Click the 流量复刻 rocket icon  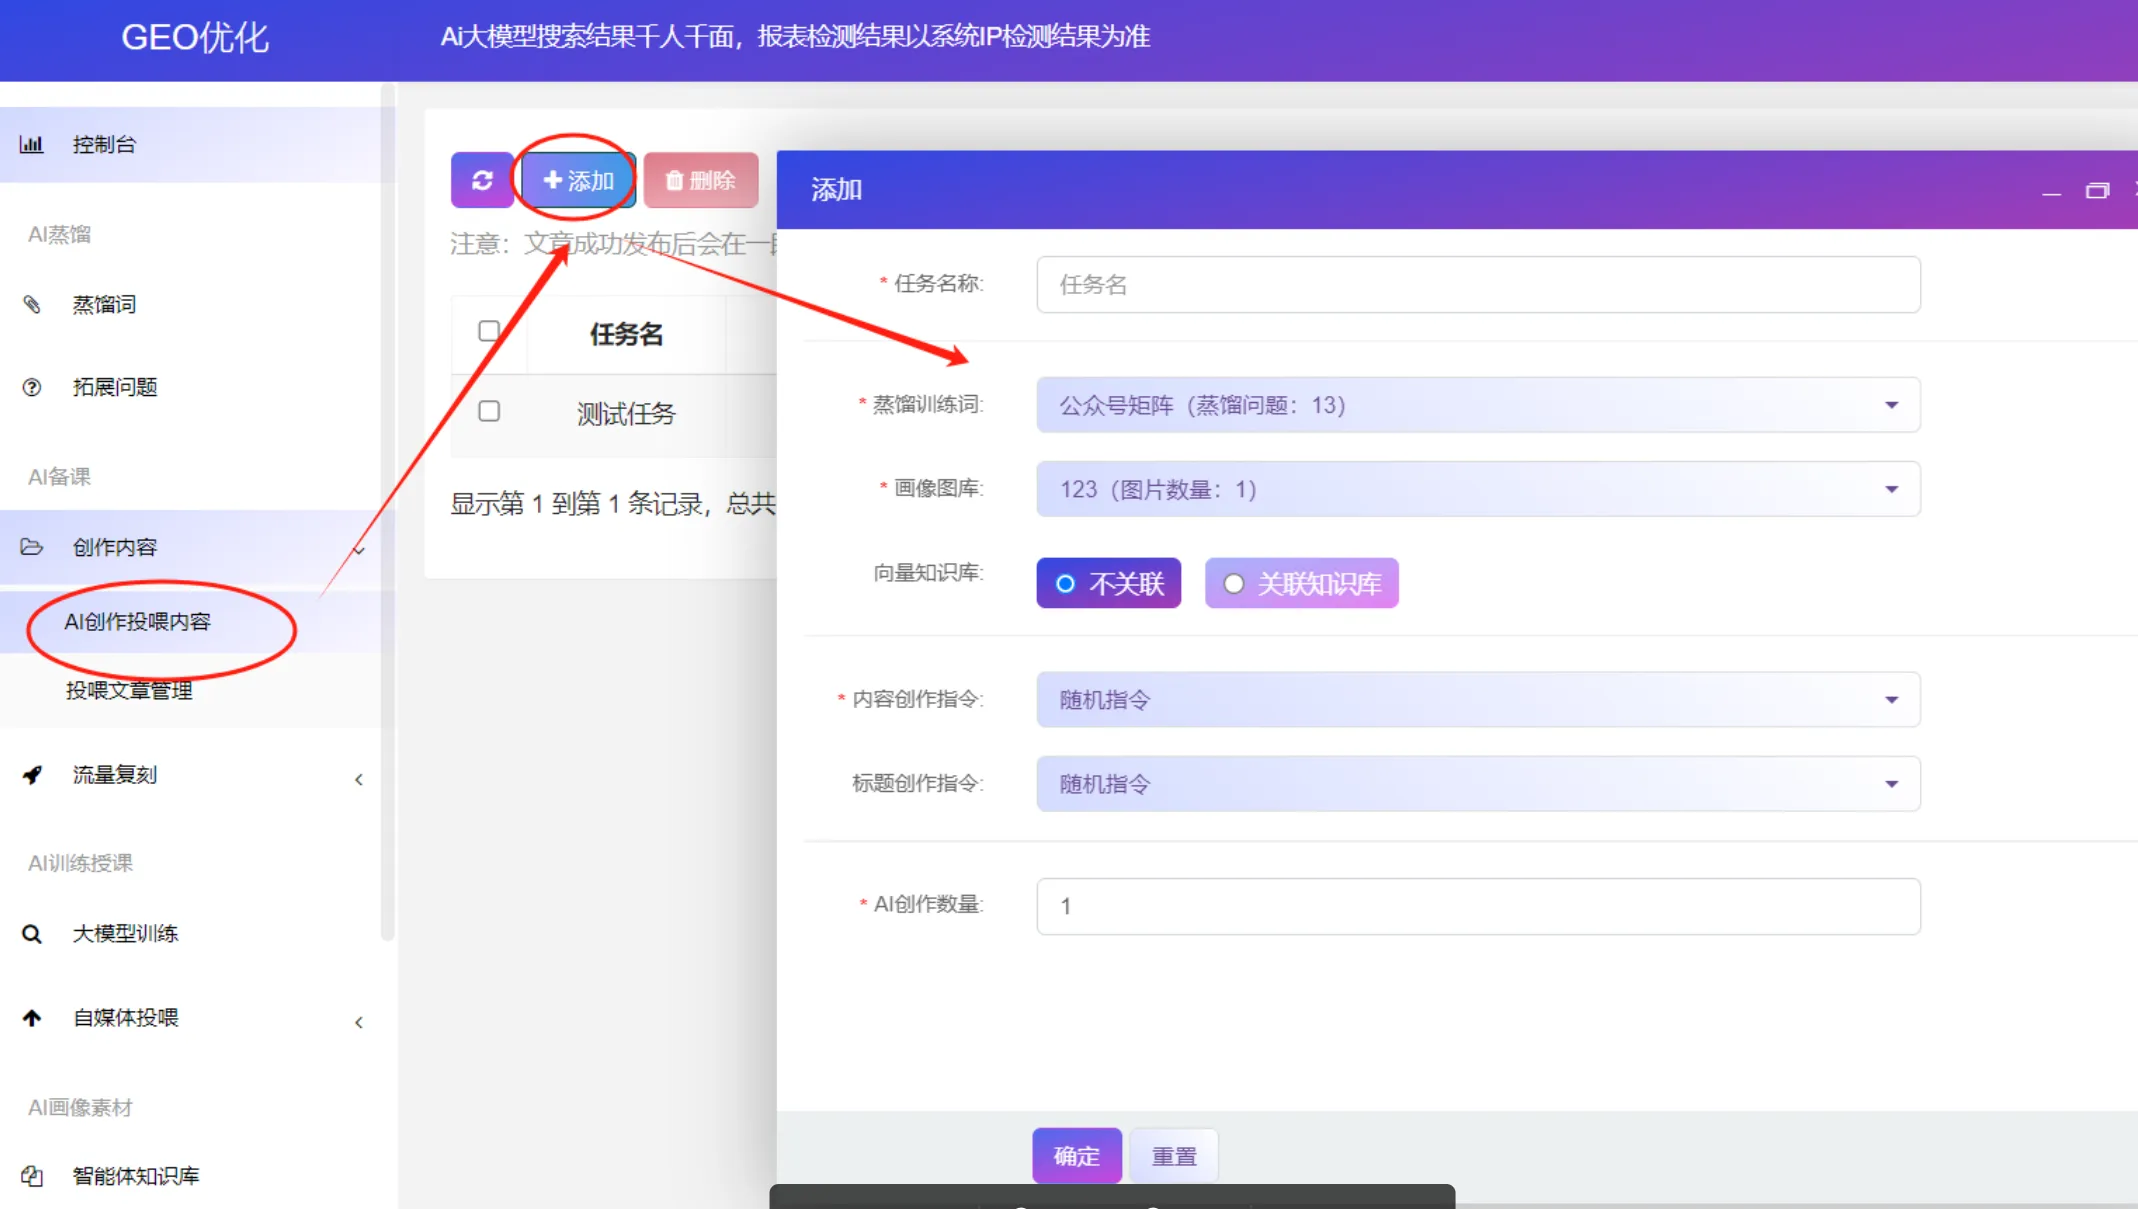click(32, 775)
